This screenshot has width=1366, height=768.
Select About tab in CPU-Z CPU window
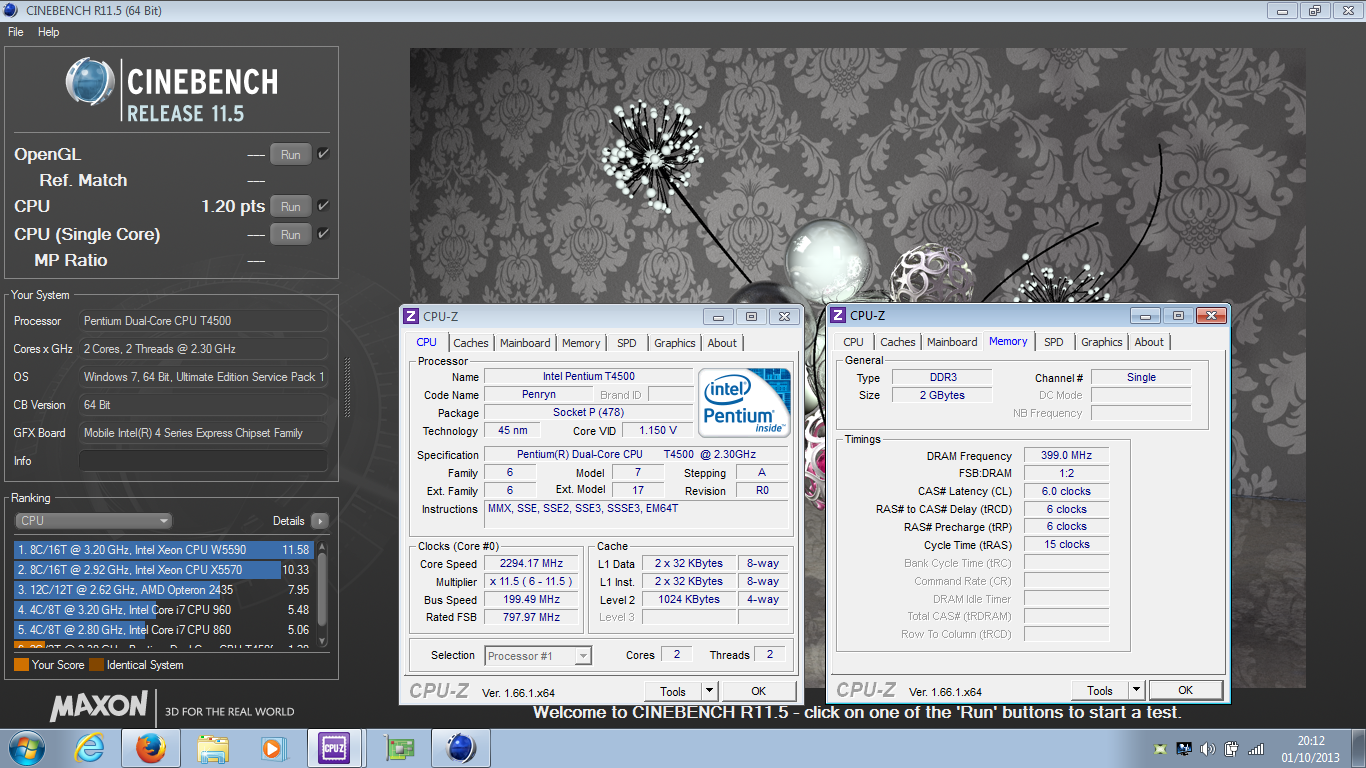pos(722,343)
